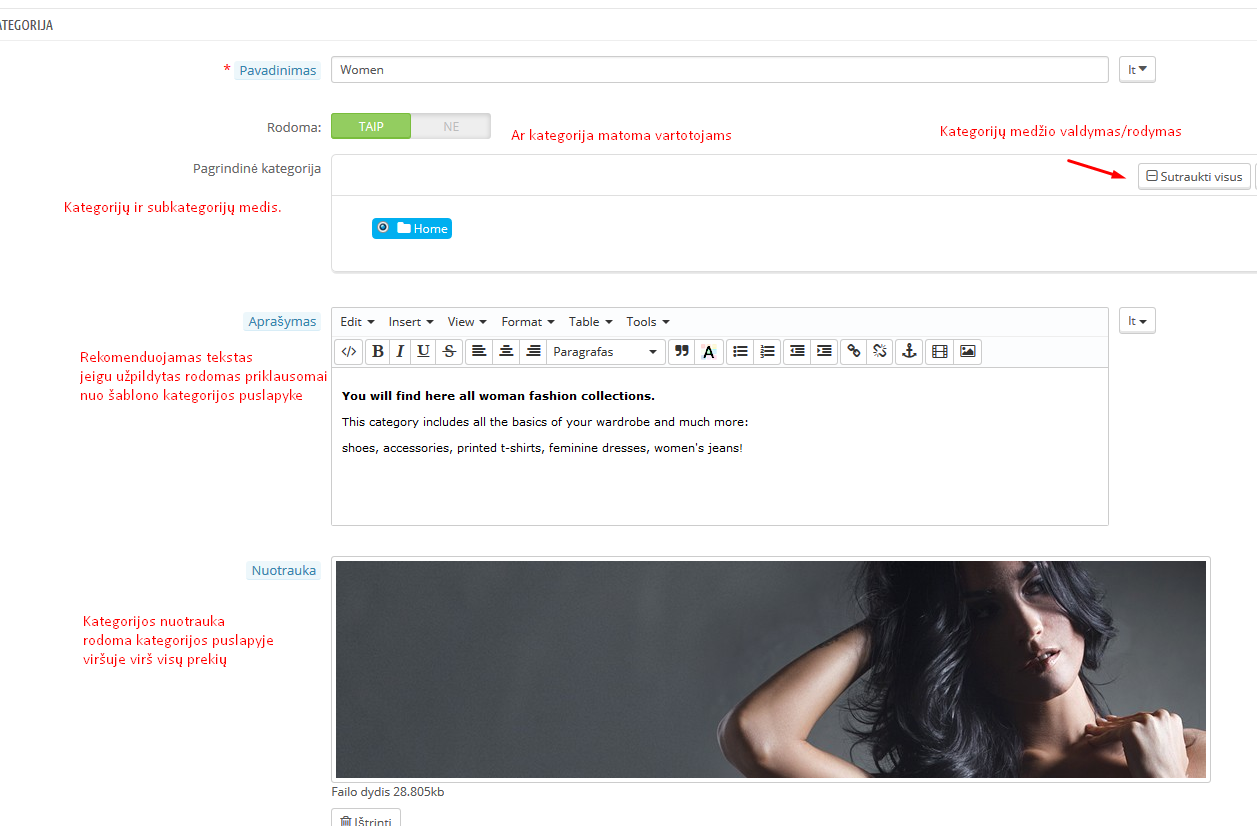Click the category image thumbnail
The width and height of the screenshot is (1257, 826).
[771, 669]
